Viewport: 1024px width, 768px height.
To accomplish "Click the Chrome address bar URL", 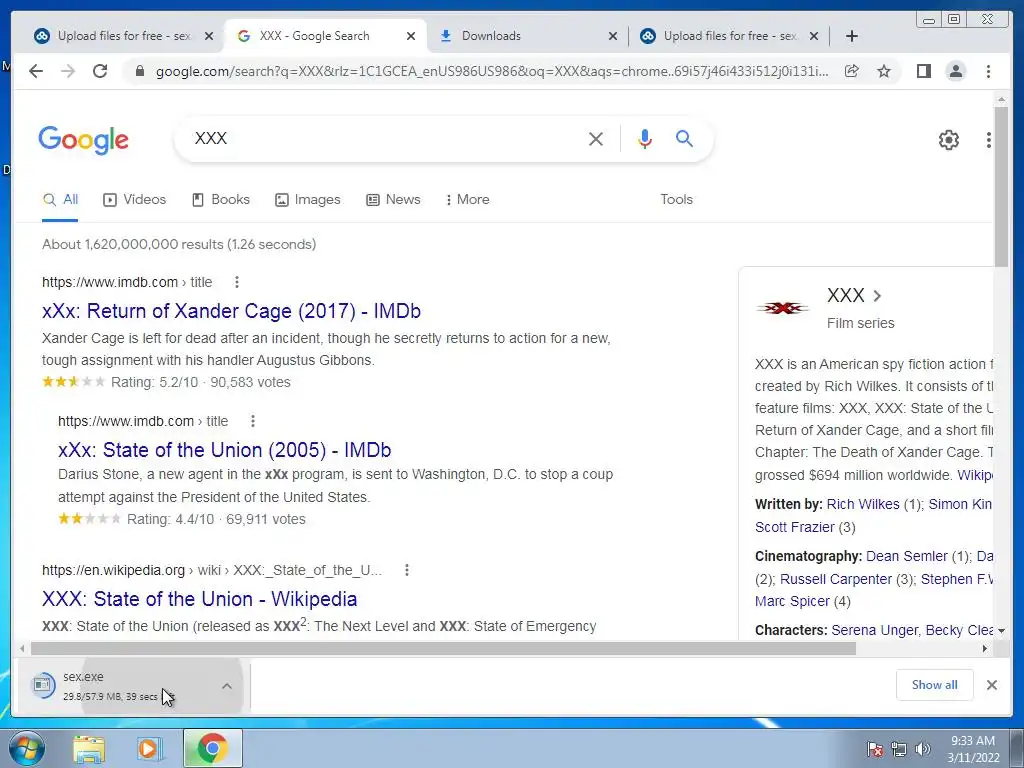I will pos(491,71).
